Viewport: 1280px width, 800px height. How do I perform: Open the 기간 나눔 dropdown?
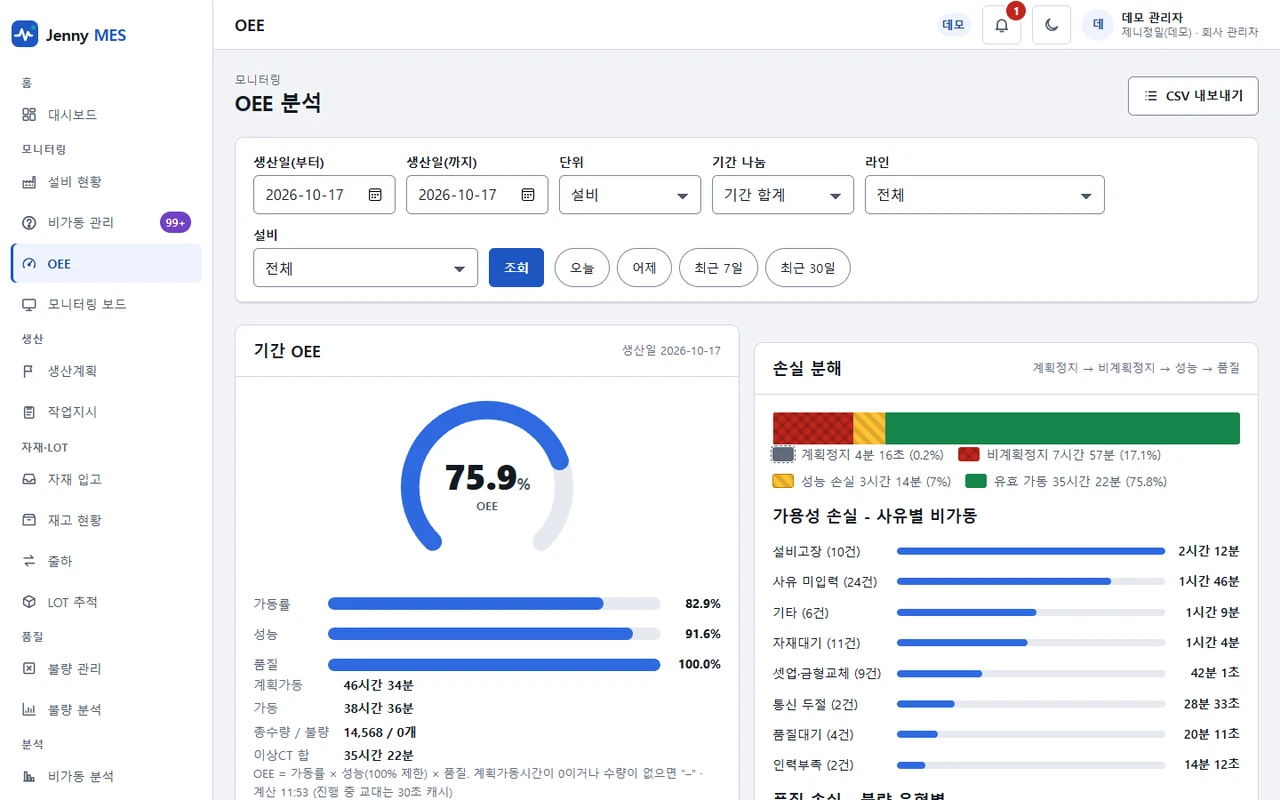pos(783,195)
